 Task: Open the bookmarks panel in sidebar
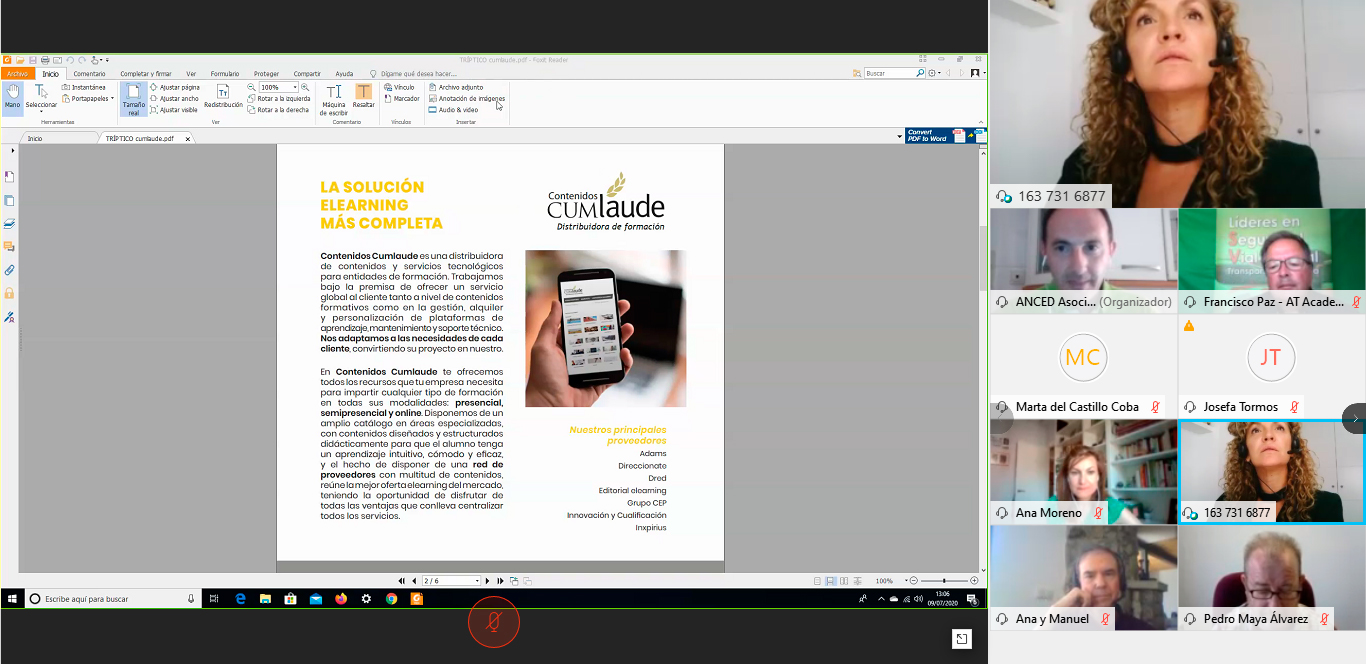tap(9, 176)
